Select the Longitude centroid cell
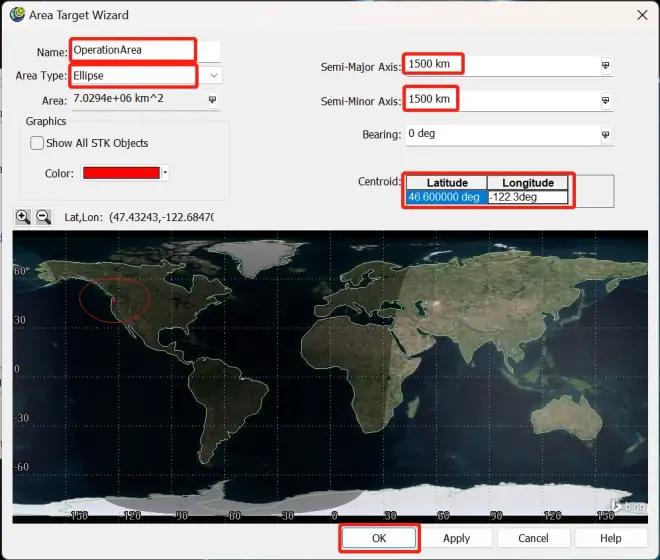 pyautogui.click(x=527, y=198)
